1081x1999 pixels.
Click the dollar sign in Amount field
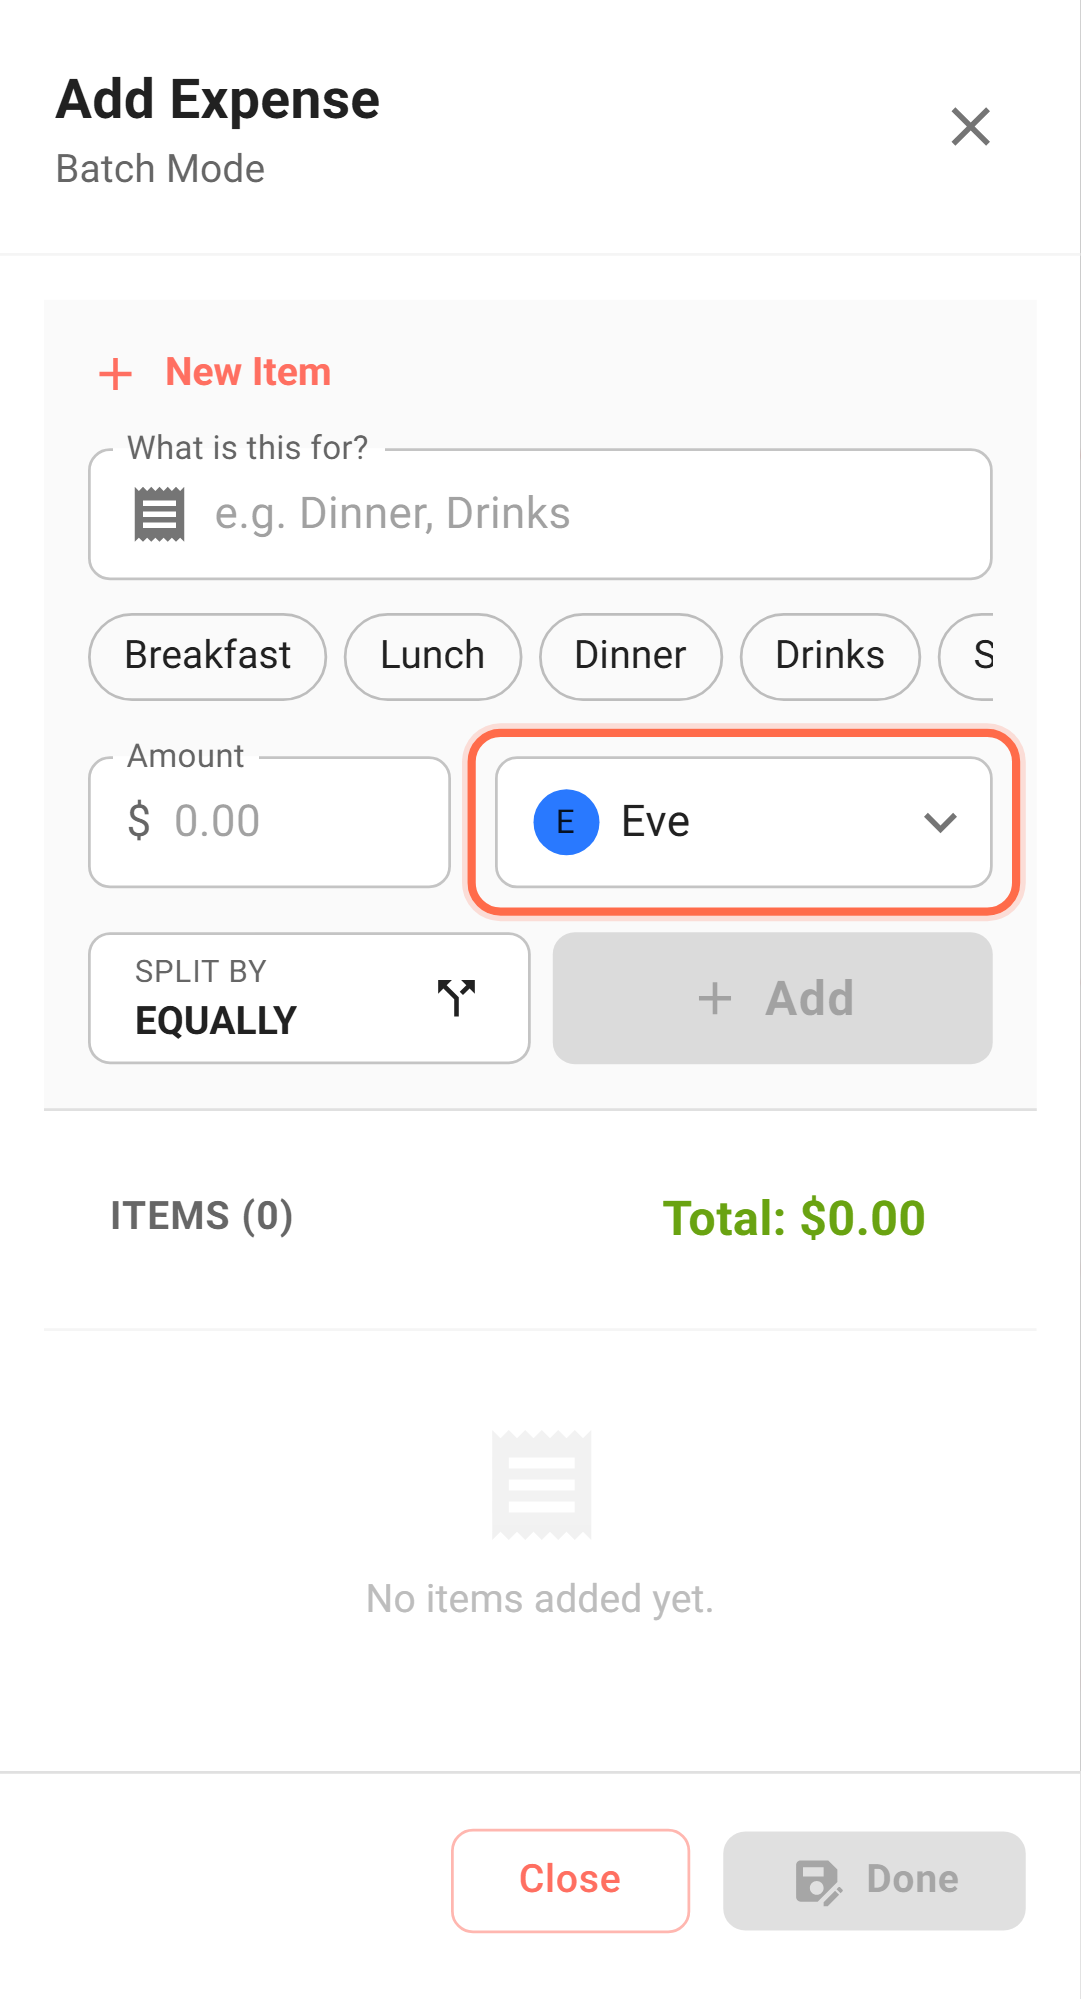pos(139,821)
